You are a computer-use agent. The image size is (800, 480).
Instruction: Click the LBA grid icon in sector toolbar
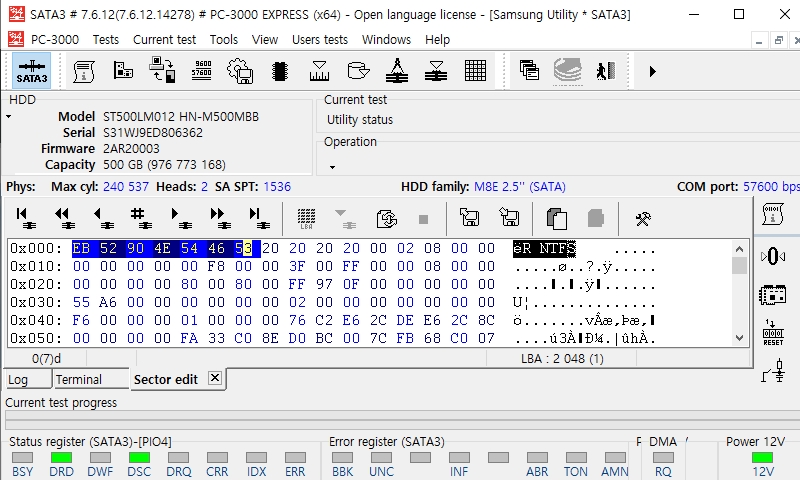click(306, 219)
